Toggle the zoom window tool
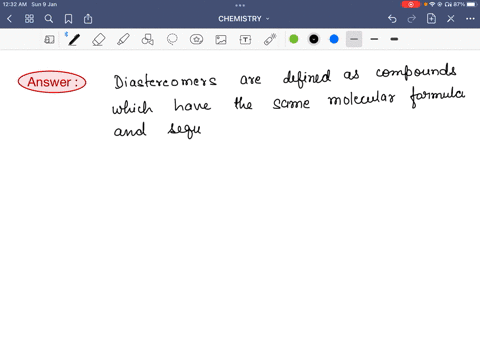Viewport: 480px width, 360px height. (x=49, y=39)
